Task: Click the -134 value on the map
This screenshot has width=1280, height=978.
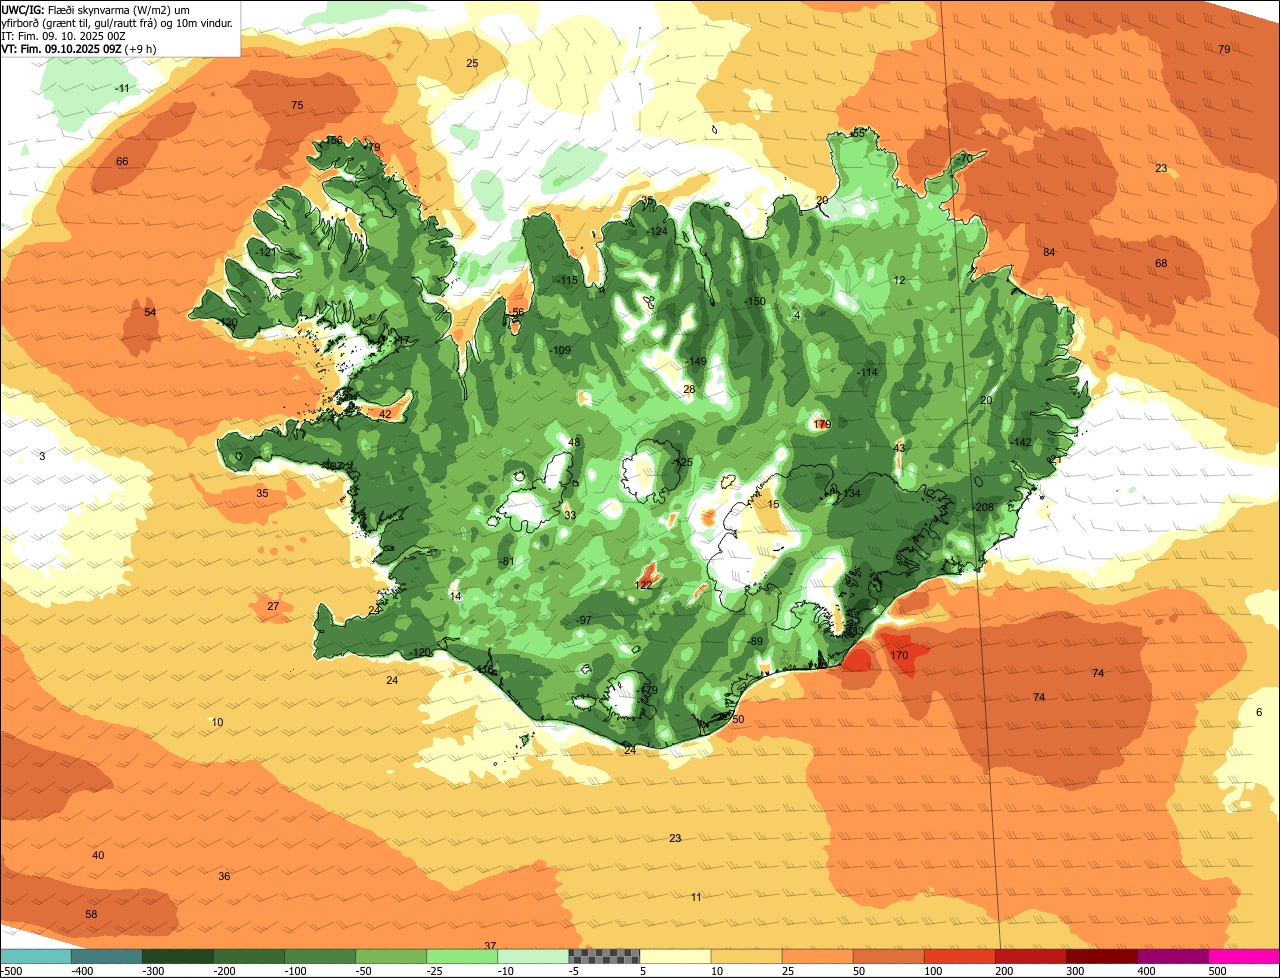Action: coord(850,494)
